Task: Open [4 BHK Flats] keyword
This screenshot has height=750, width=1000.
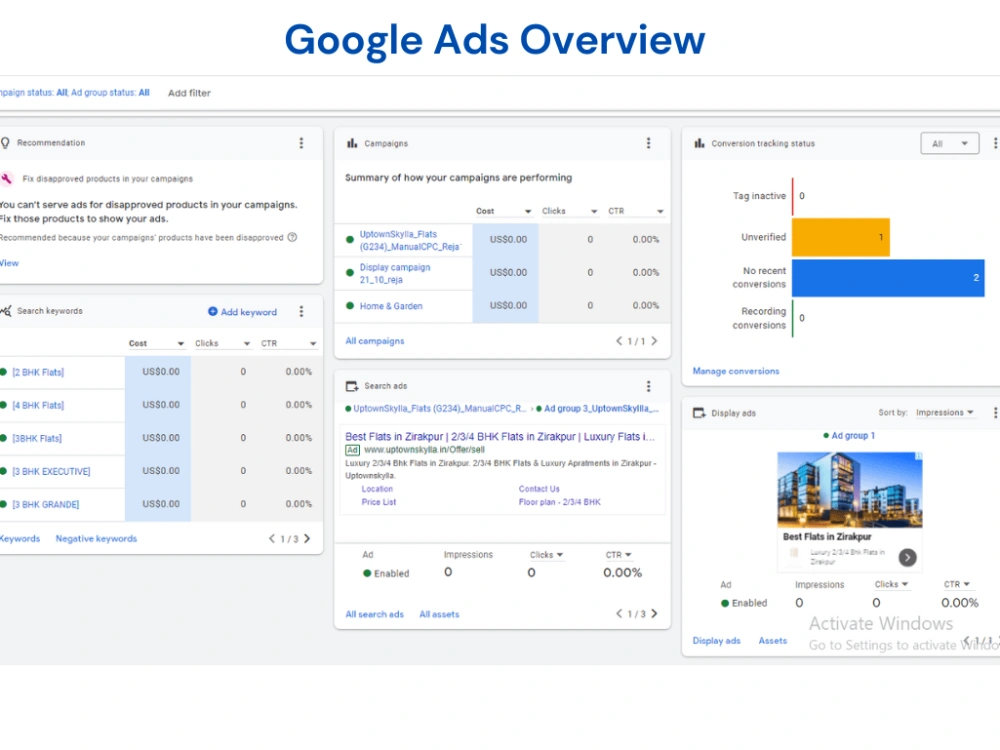Action: click(38, 405)
